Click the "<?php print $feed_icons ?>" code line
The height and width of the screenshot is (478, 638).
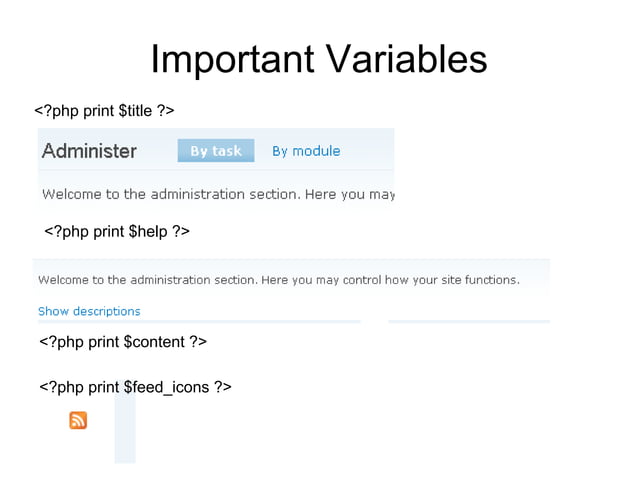pos(135,386)
